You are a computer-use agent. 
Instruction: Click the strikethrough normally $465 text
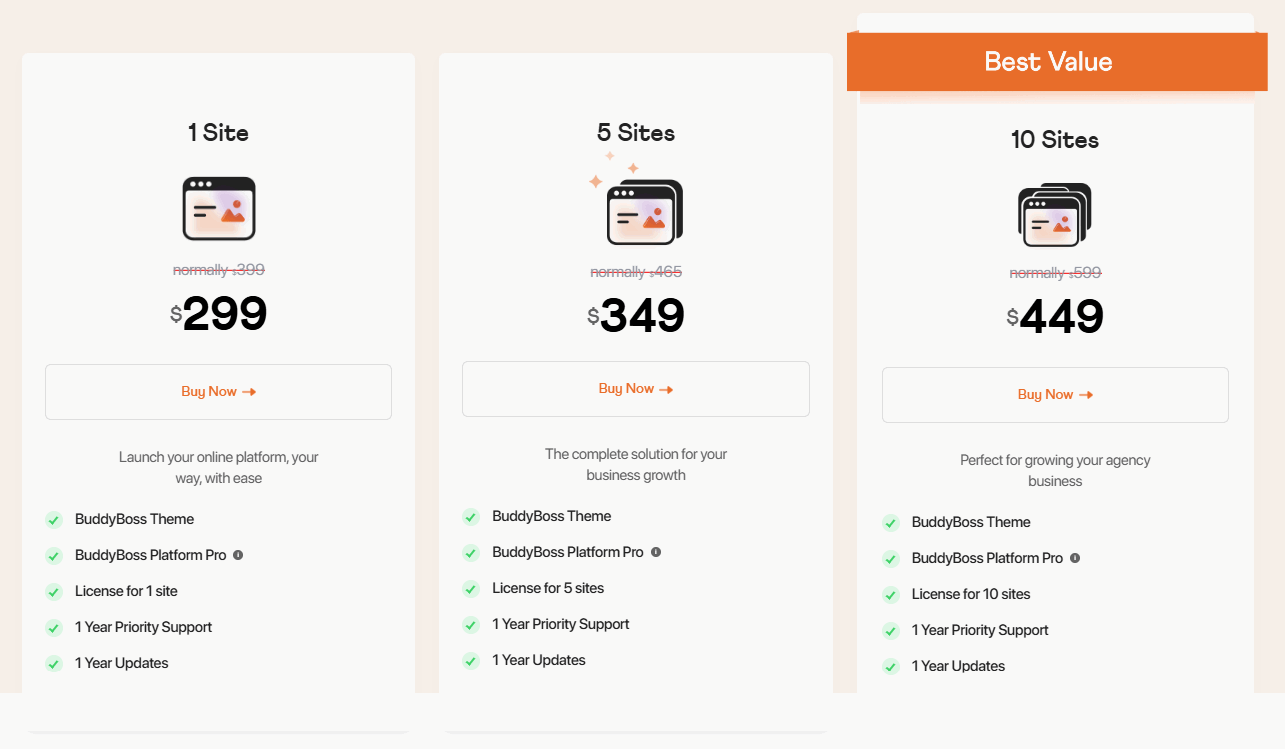[x=636, y=272]
